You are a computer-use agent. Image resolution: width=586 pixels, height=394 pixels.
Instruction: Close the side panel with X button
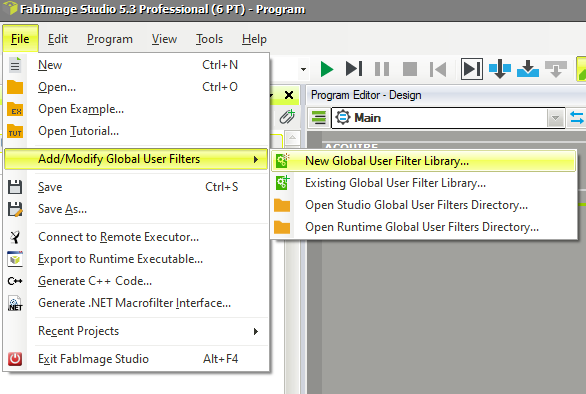click(289, 95)
